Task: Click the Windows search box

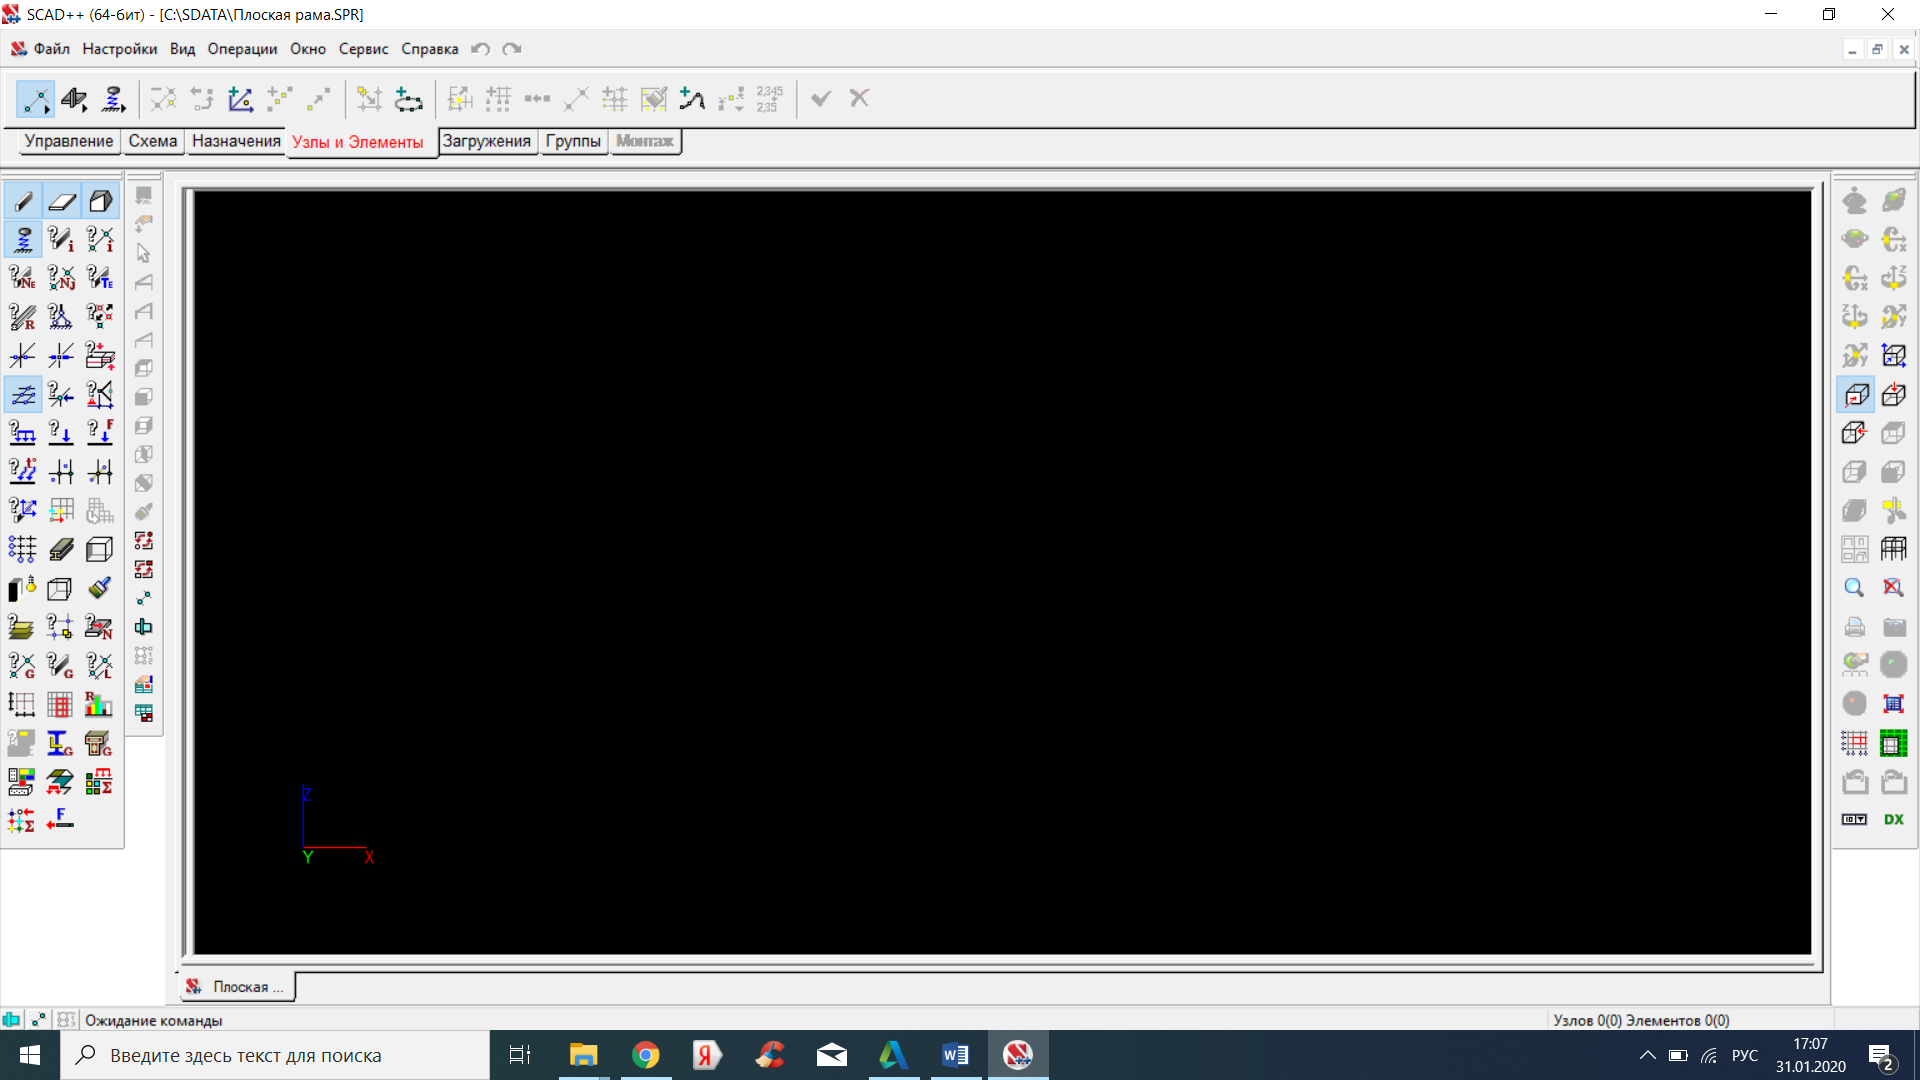Action: pyautogui.click(x=275, y=1055)
